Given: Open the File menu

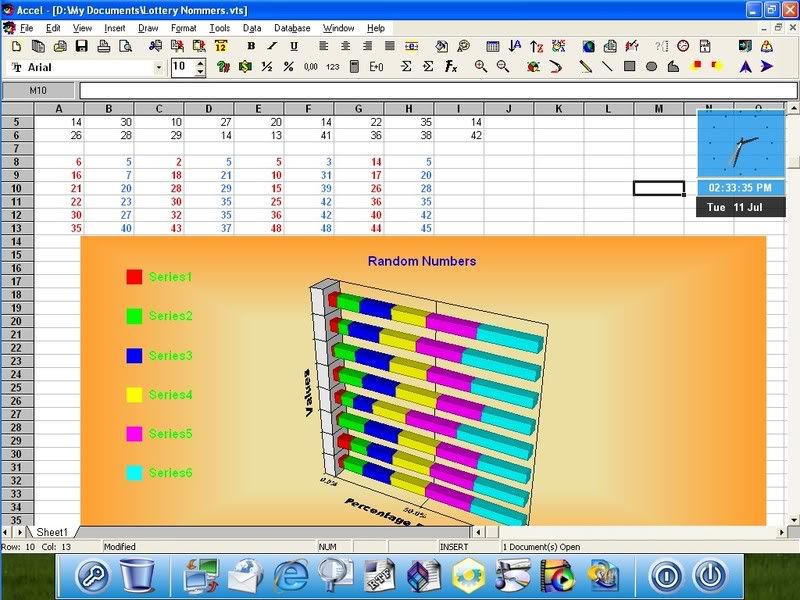Looking at the screenshot, I should pyautogui.click(x=26, y=28).
